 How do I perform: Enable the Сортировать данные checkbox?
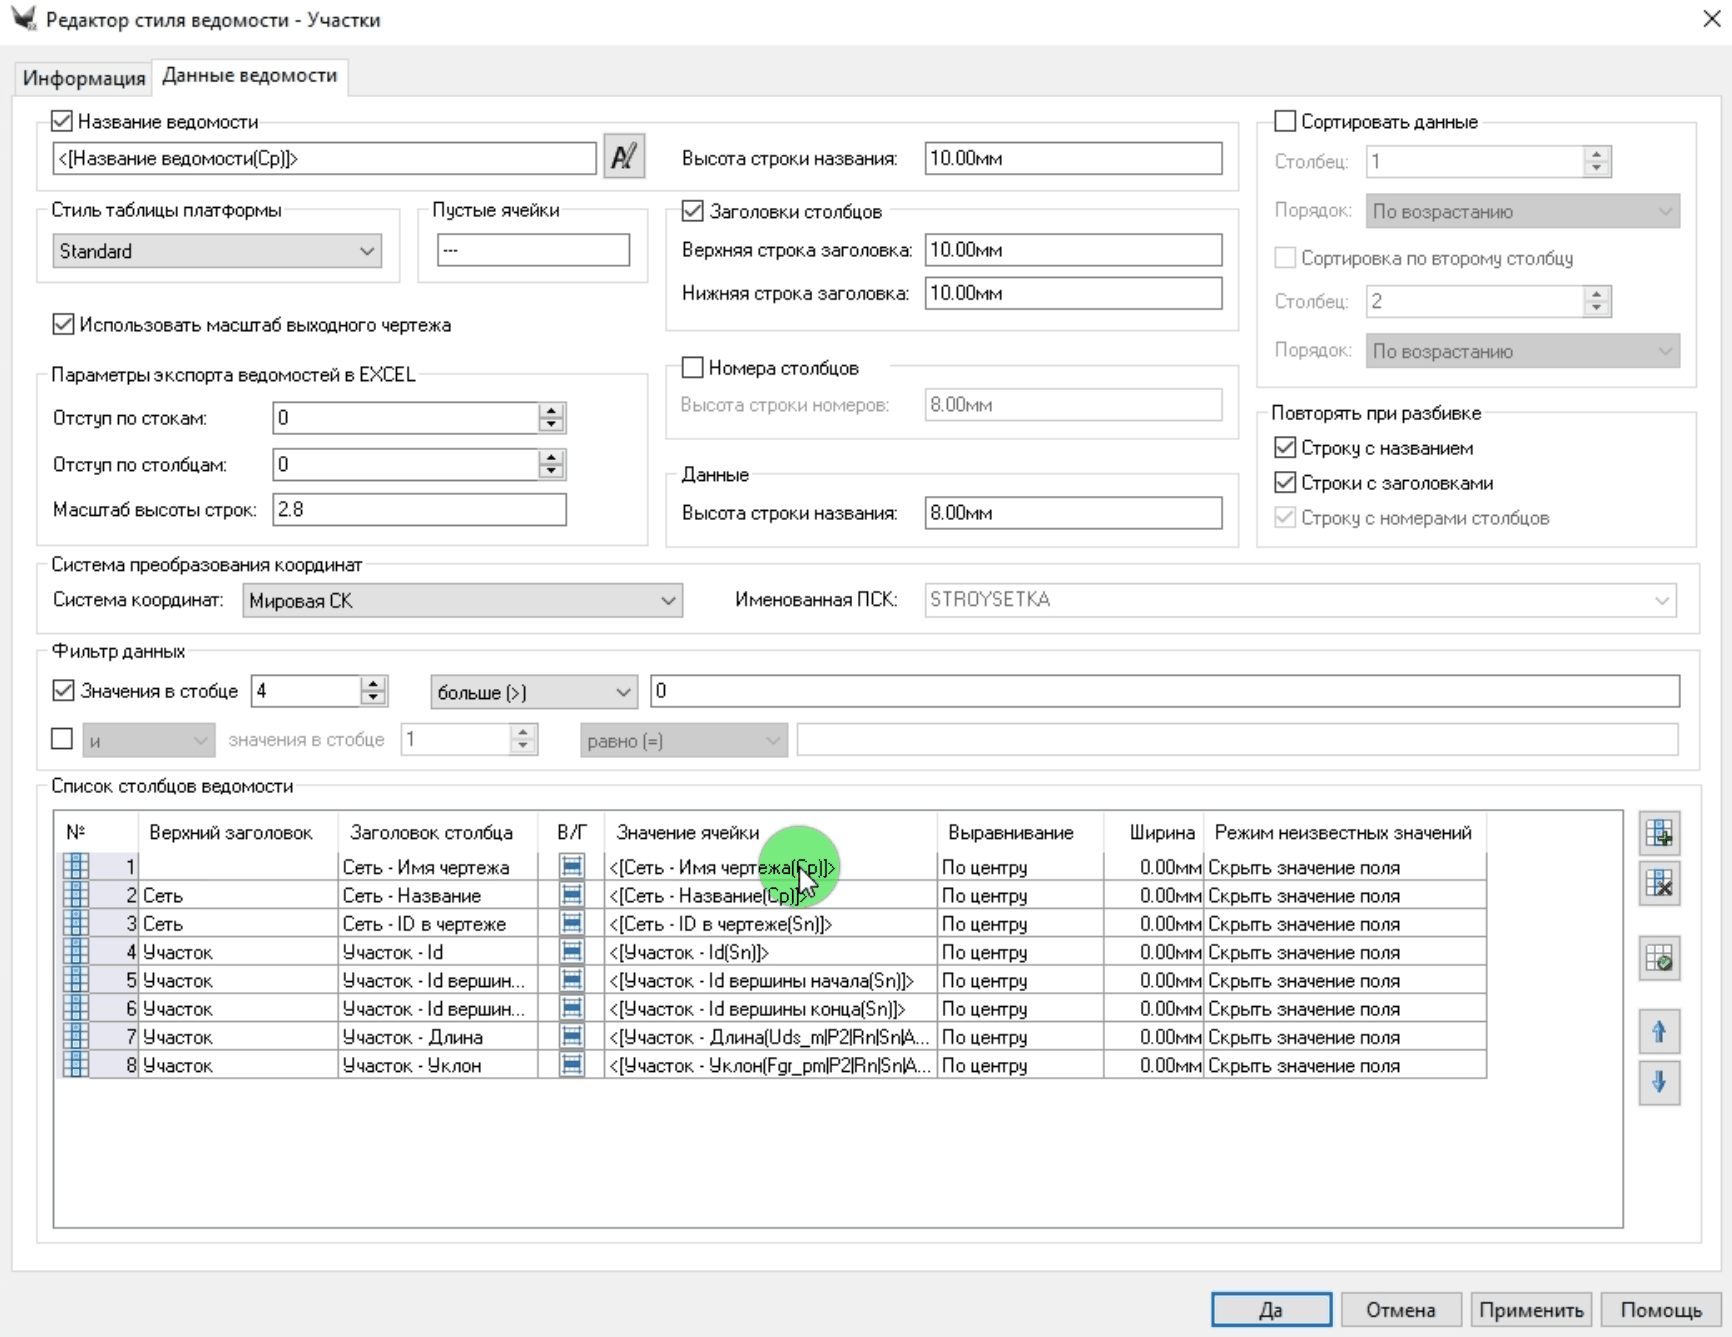pyautogui.click(x=1285, y=121)
